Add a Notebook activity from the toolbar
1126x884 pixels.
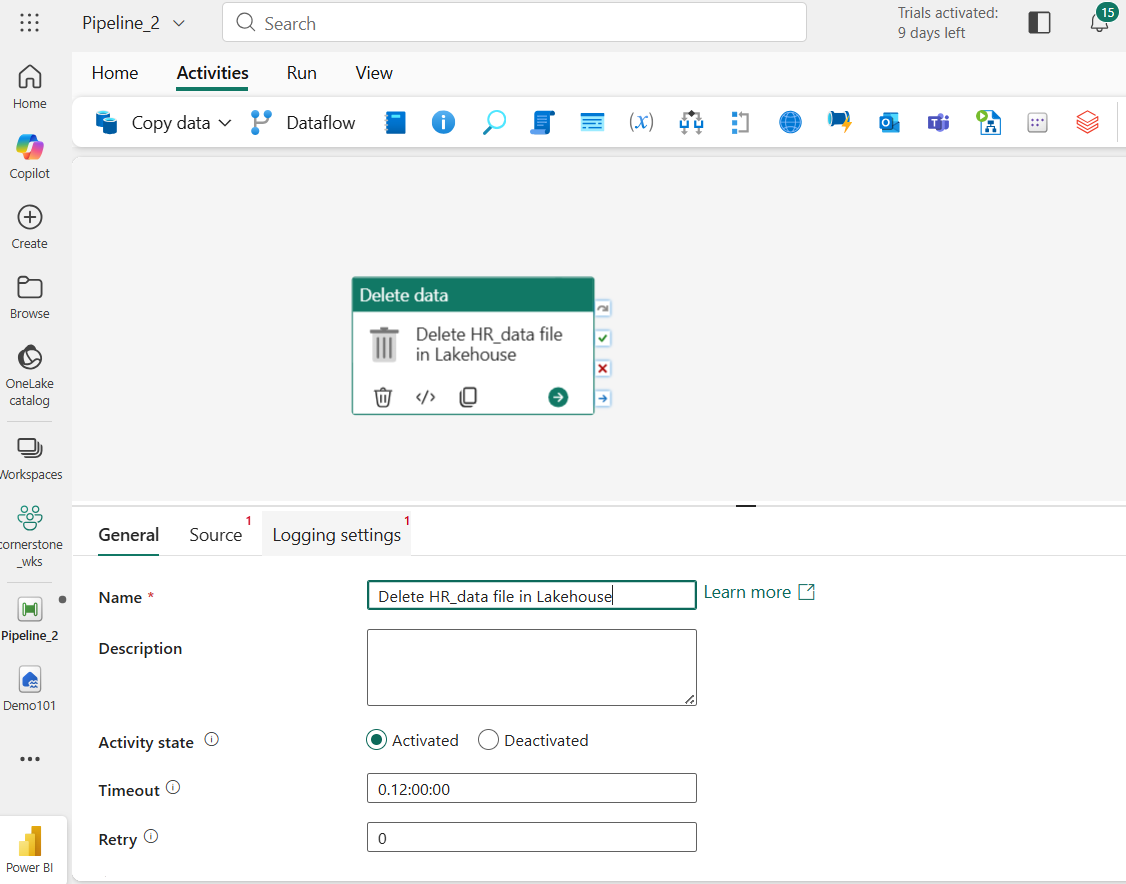point(396,123)
